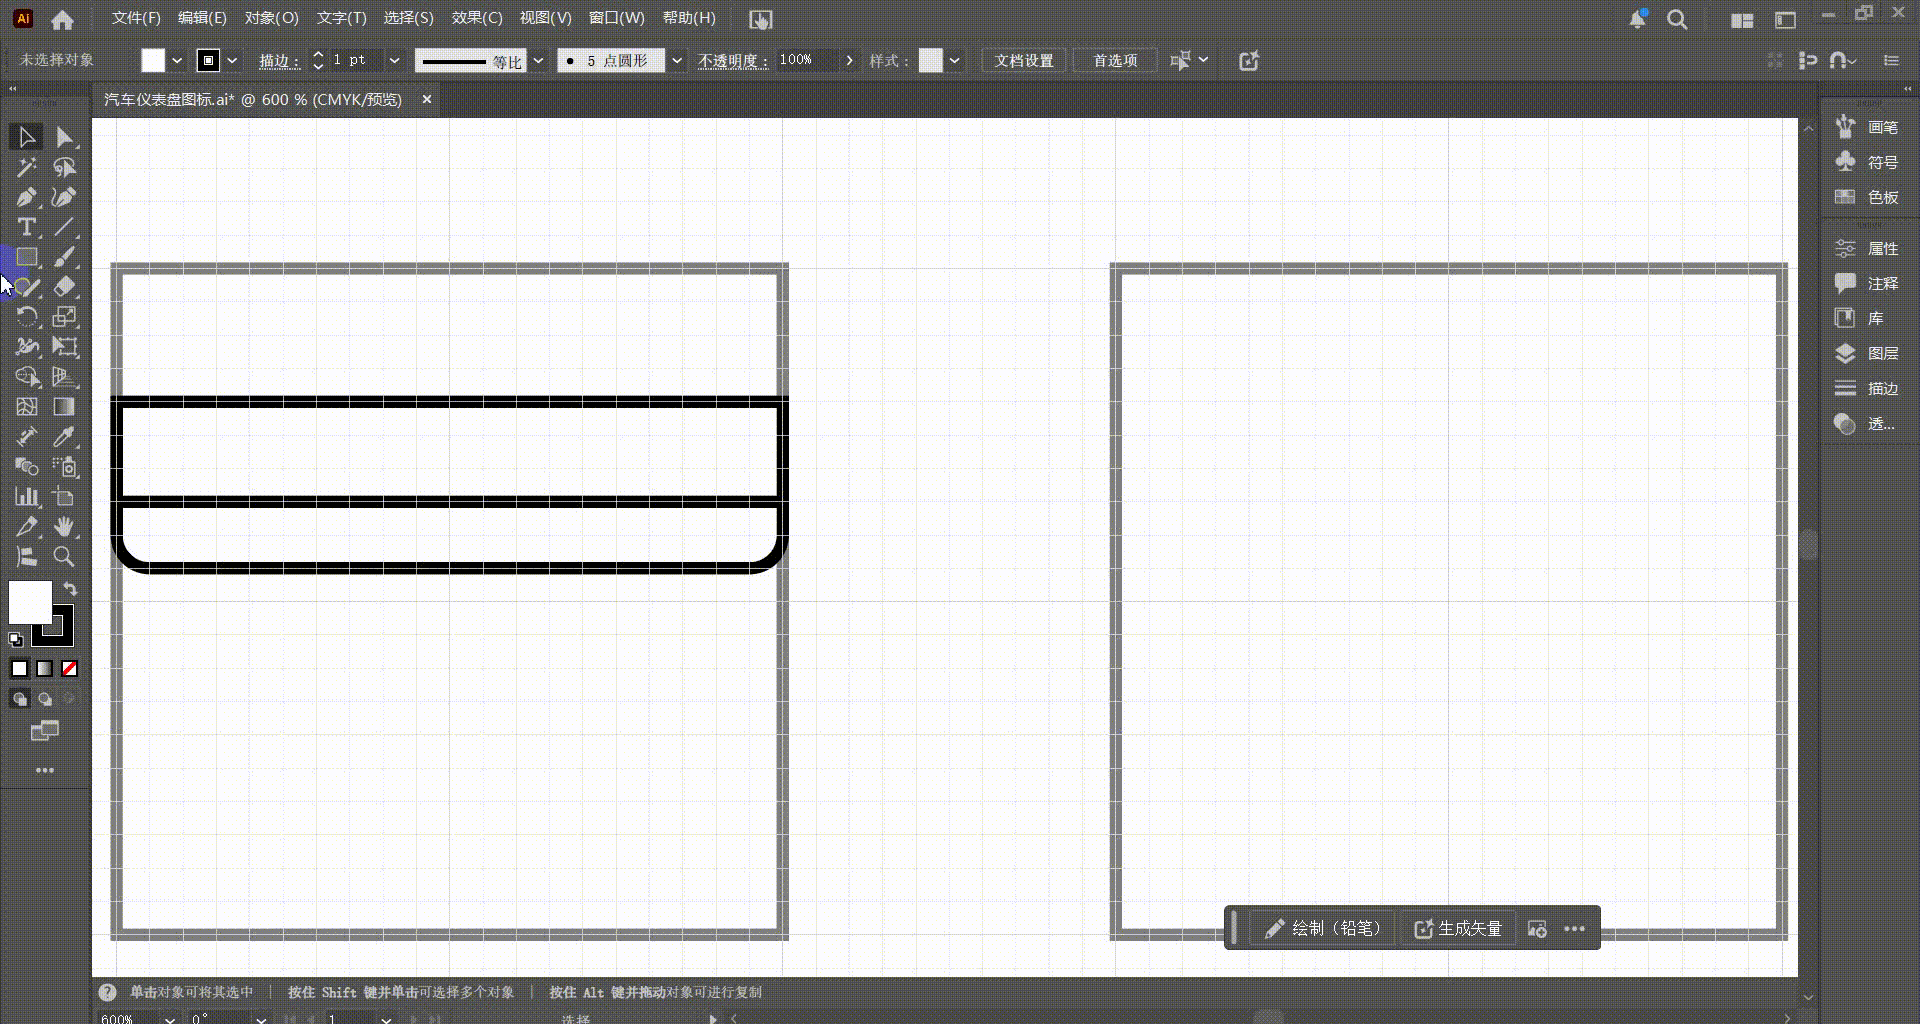Viewport: 1920px width, 1024px height.
Task: Open the search icon in title bar
Action: (1677, 20)
